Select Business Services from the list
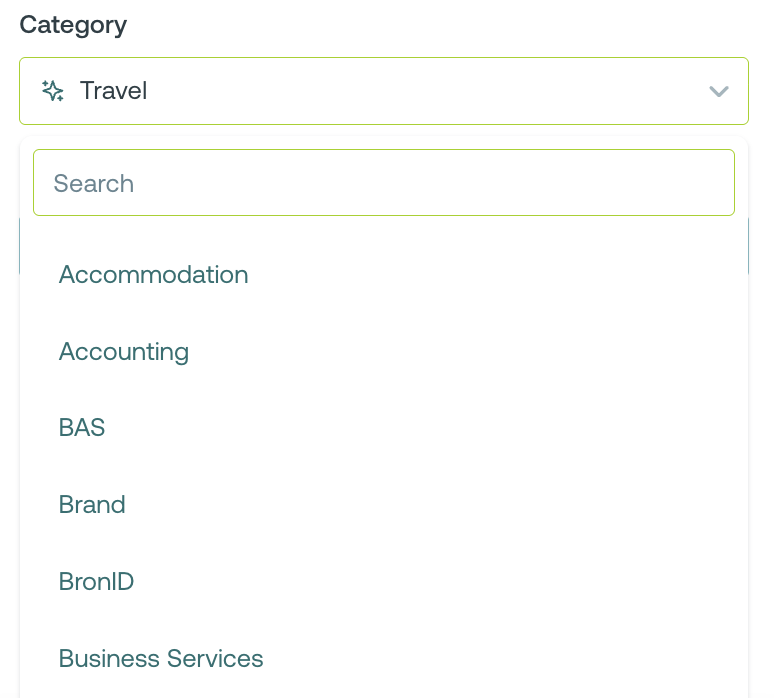This screenshot has width=774, height=698. point(161,658)
